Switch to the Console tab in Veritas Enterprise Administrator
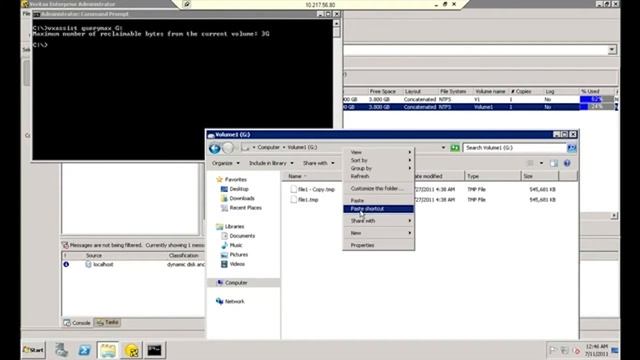 pos(77,323)
